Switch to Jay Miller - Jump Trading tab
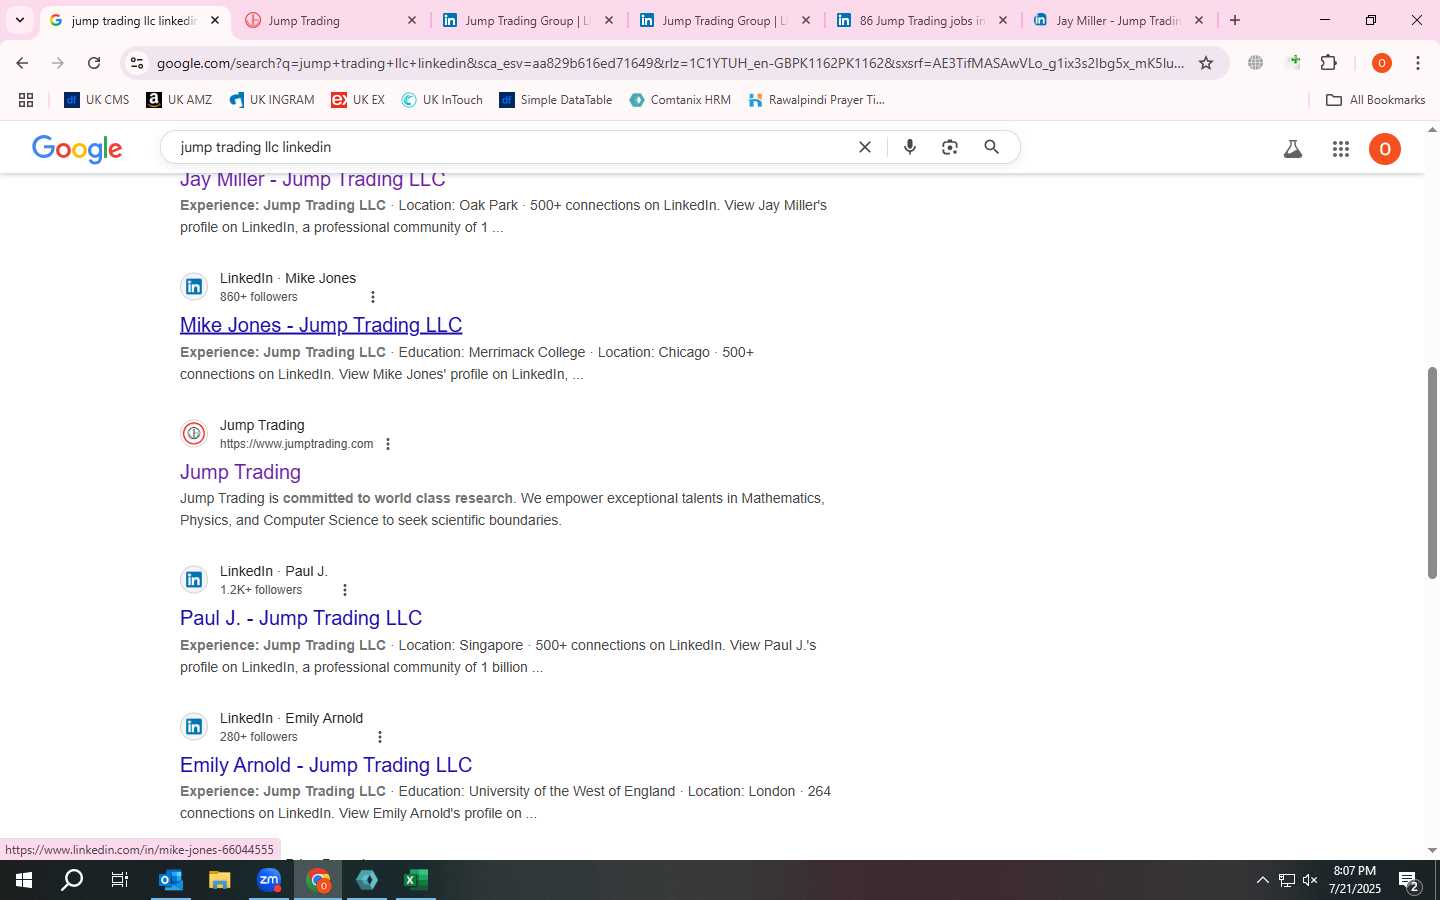The image size is (1440, 900). (1118, 20)
